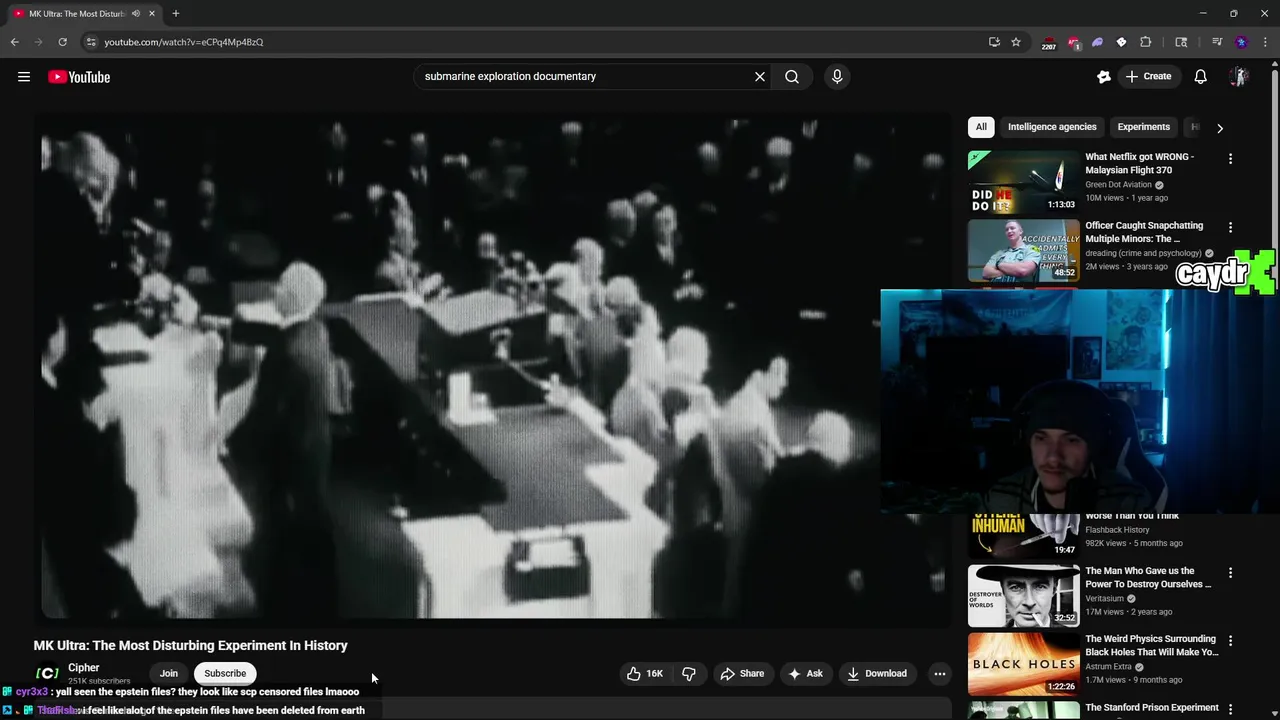Open 'The Stanford Prison Experiment' title
This screenshot has height=720, width=1280.
[x=1152, y=708]
